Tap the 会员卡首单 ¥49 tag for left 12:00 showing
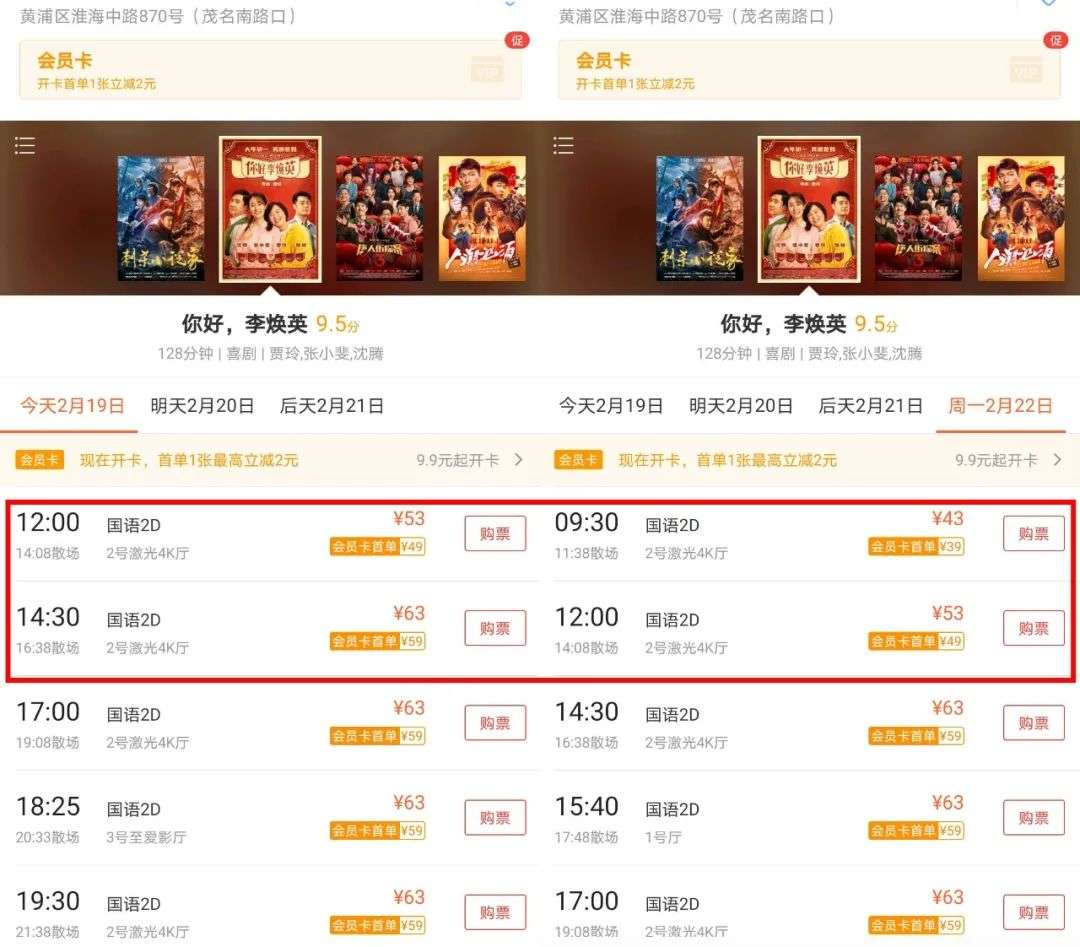The width and height of the screenshot is (1080, 947). coord(377,547)
